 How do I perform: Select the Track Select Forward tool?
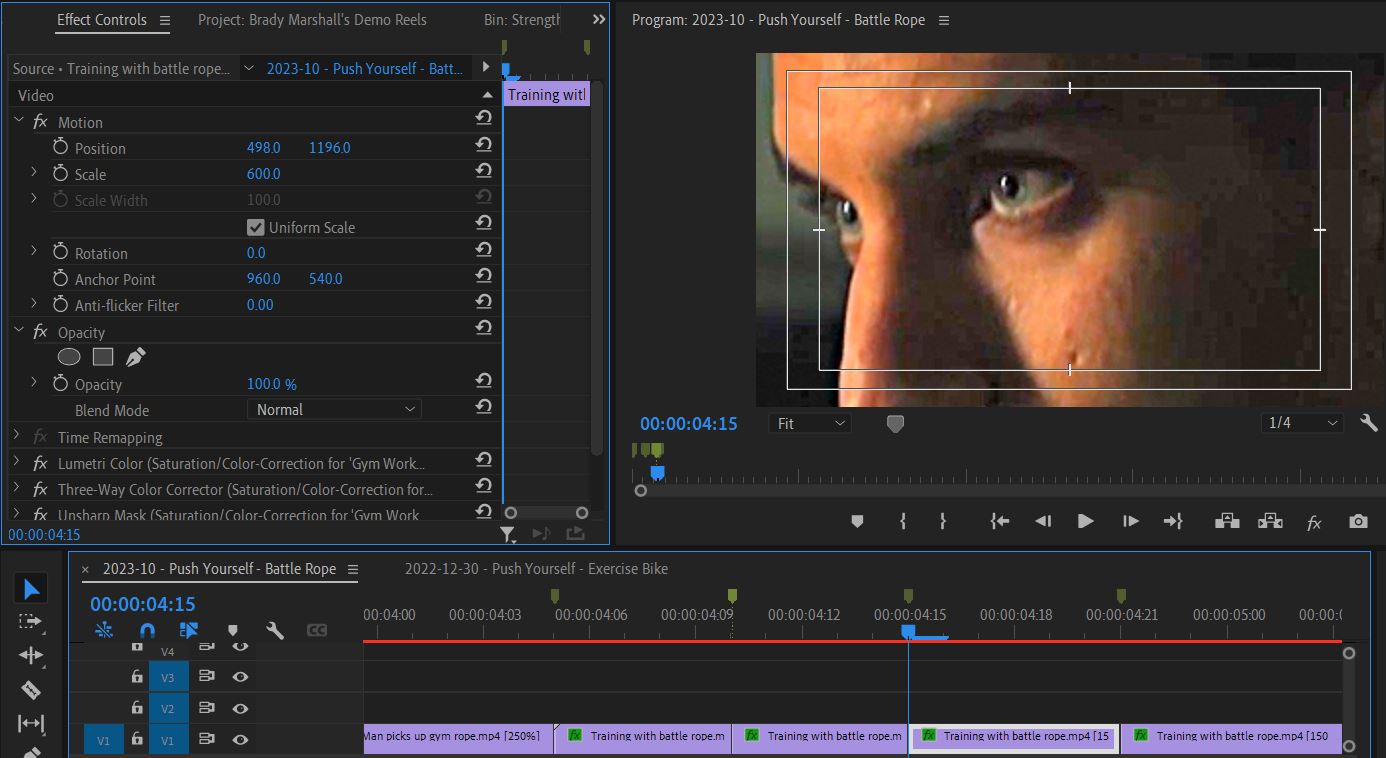[x=31, y=622]
